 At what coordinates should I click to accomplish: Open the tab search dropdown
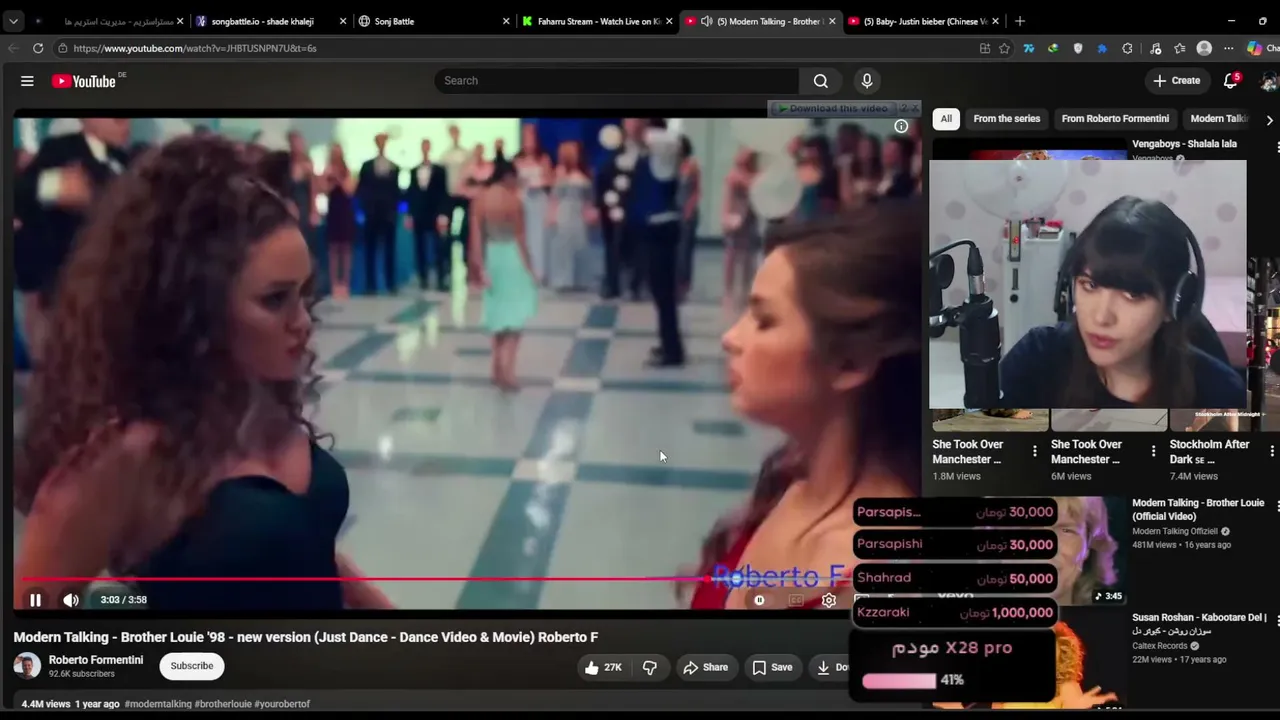13,21
